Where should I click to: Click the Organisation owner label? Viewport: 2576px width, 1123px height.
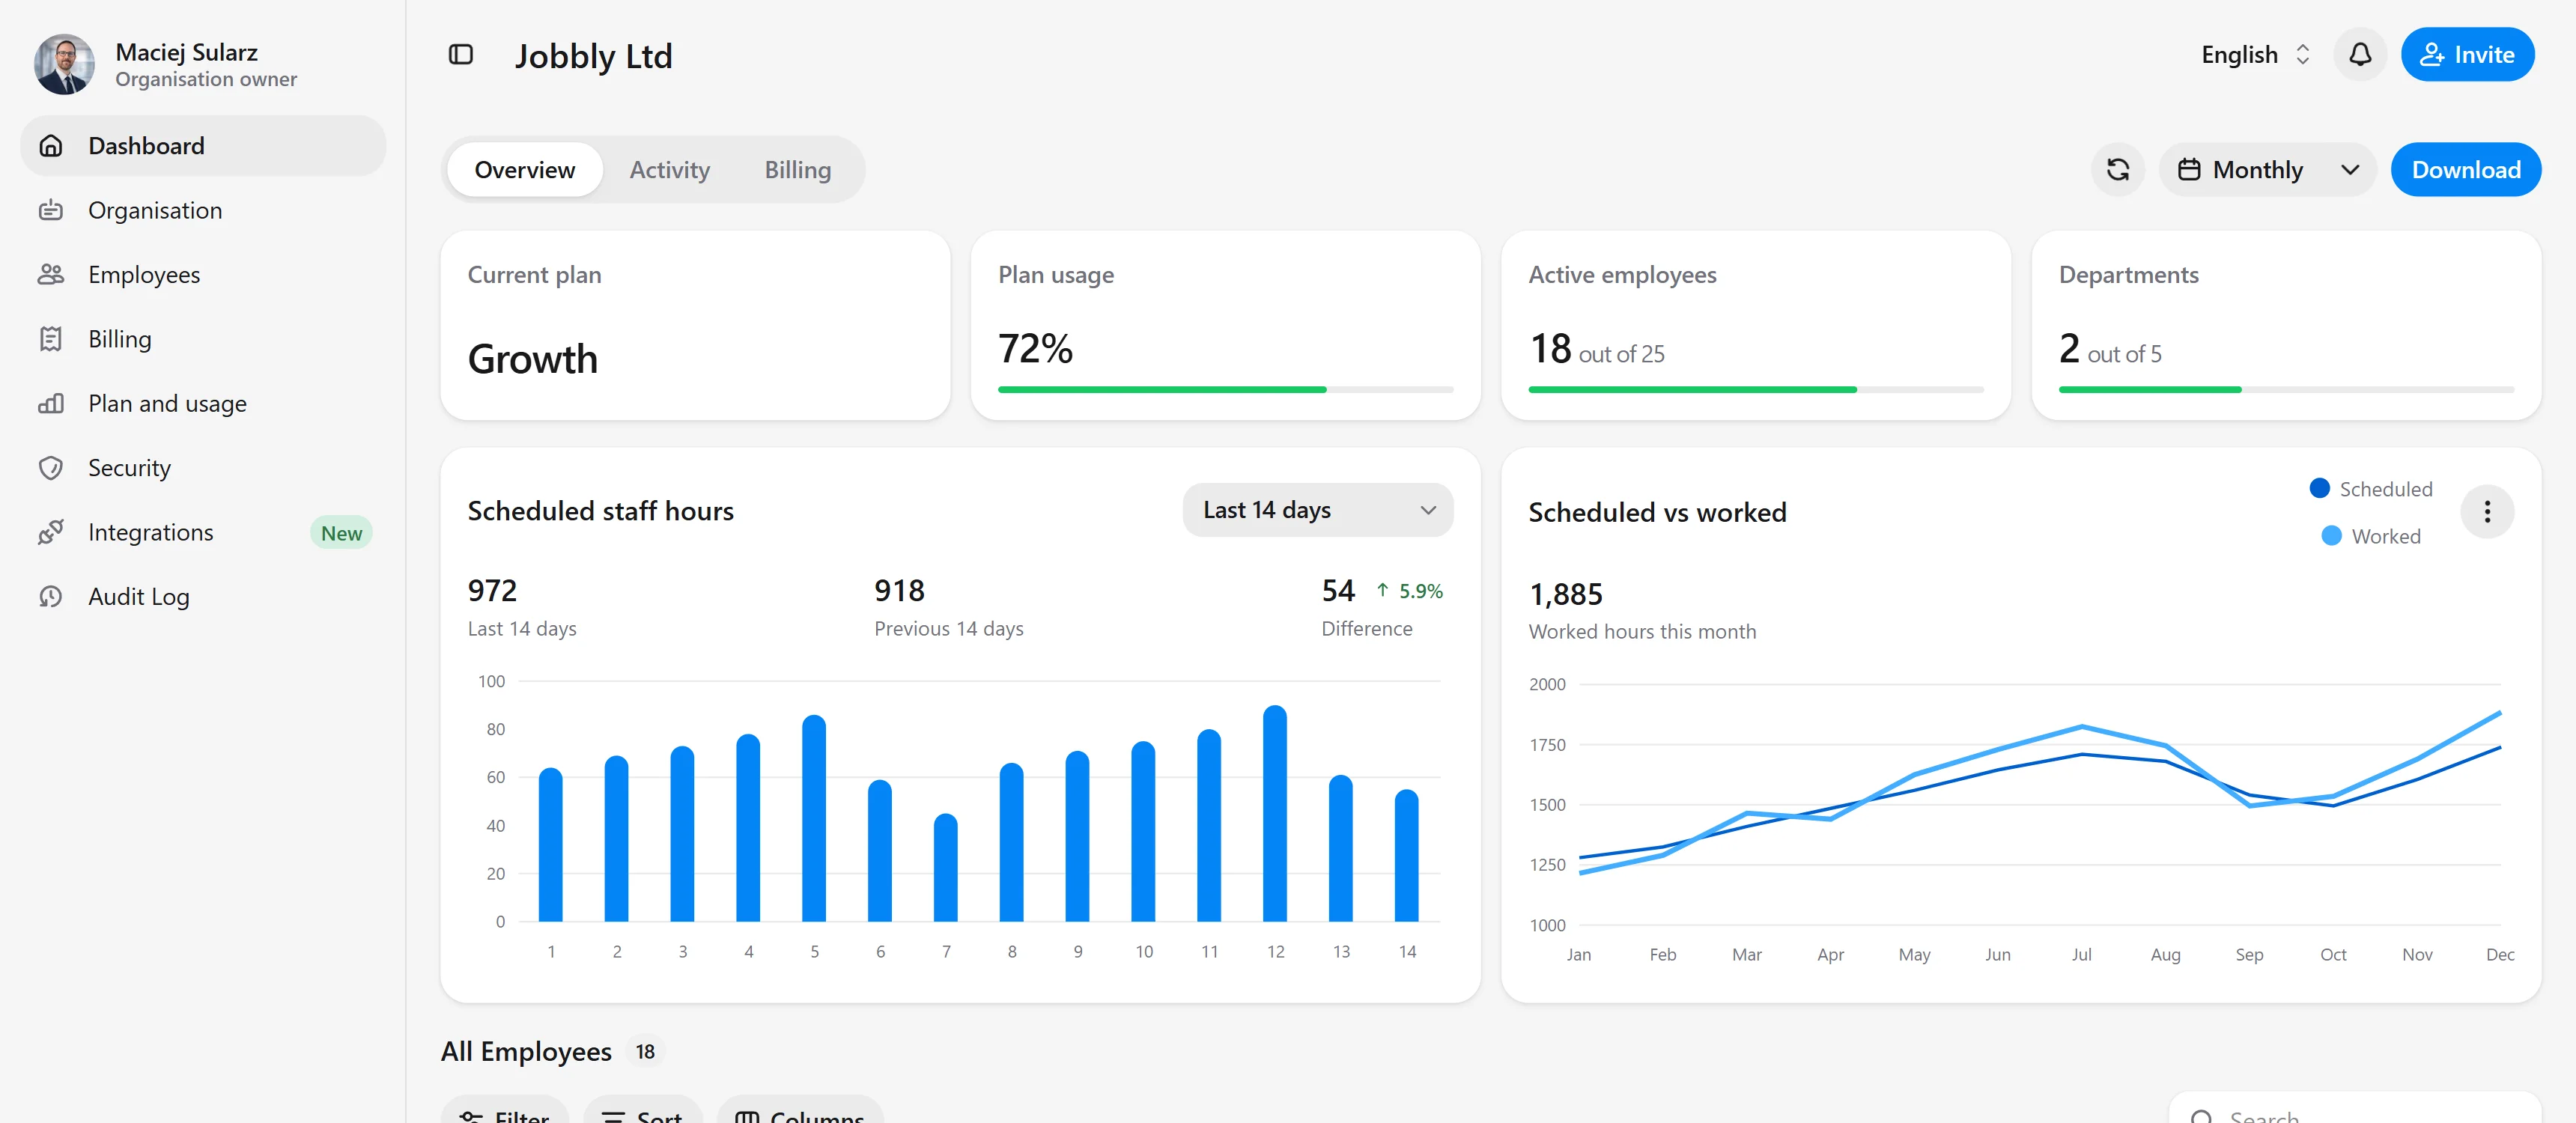[x=206, y=79]
